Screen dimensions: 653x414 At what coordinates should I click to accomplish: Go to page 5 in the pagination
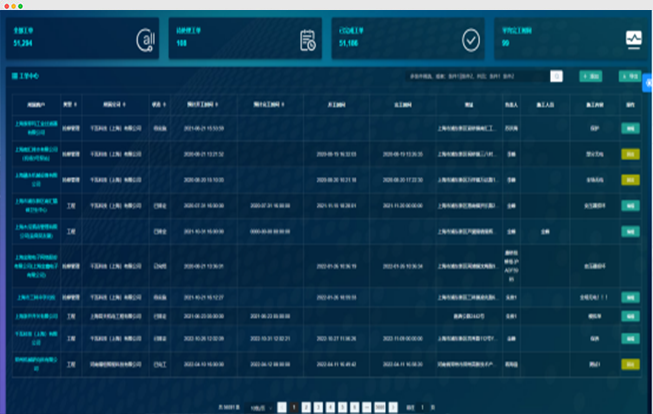click(342, 406)
